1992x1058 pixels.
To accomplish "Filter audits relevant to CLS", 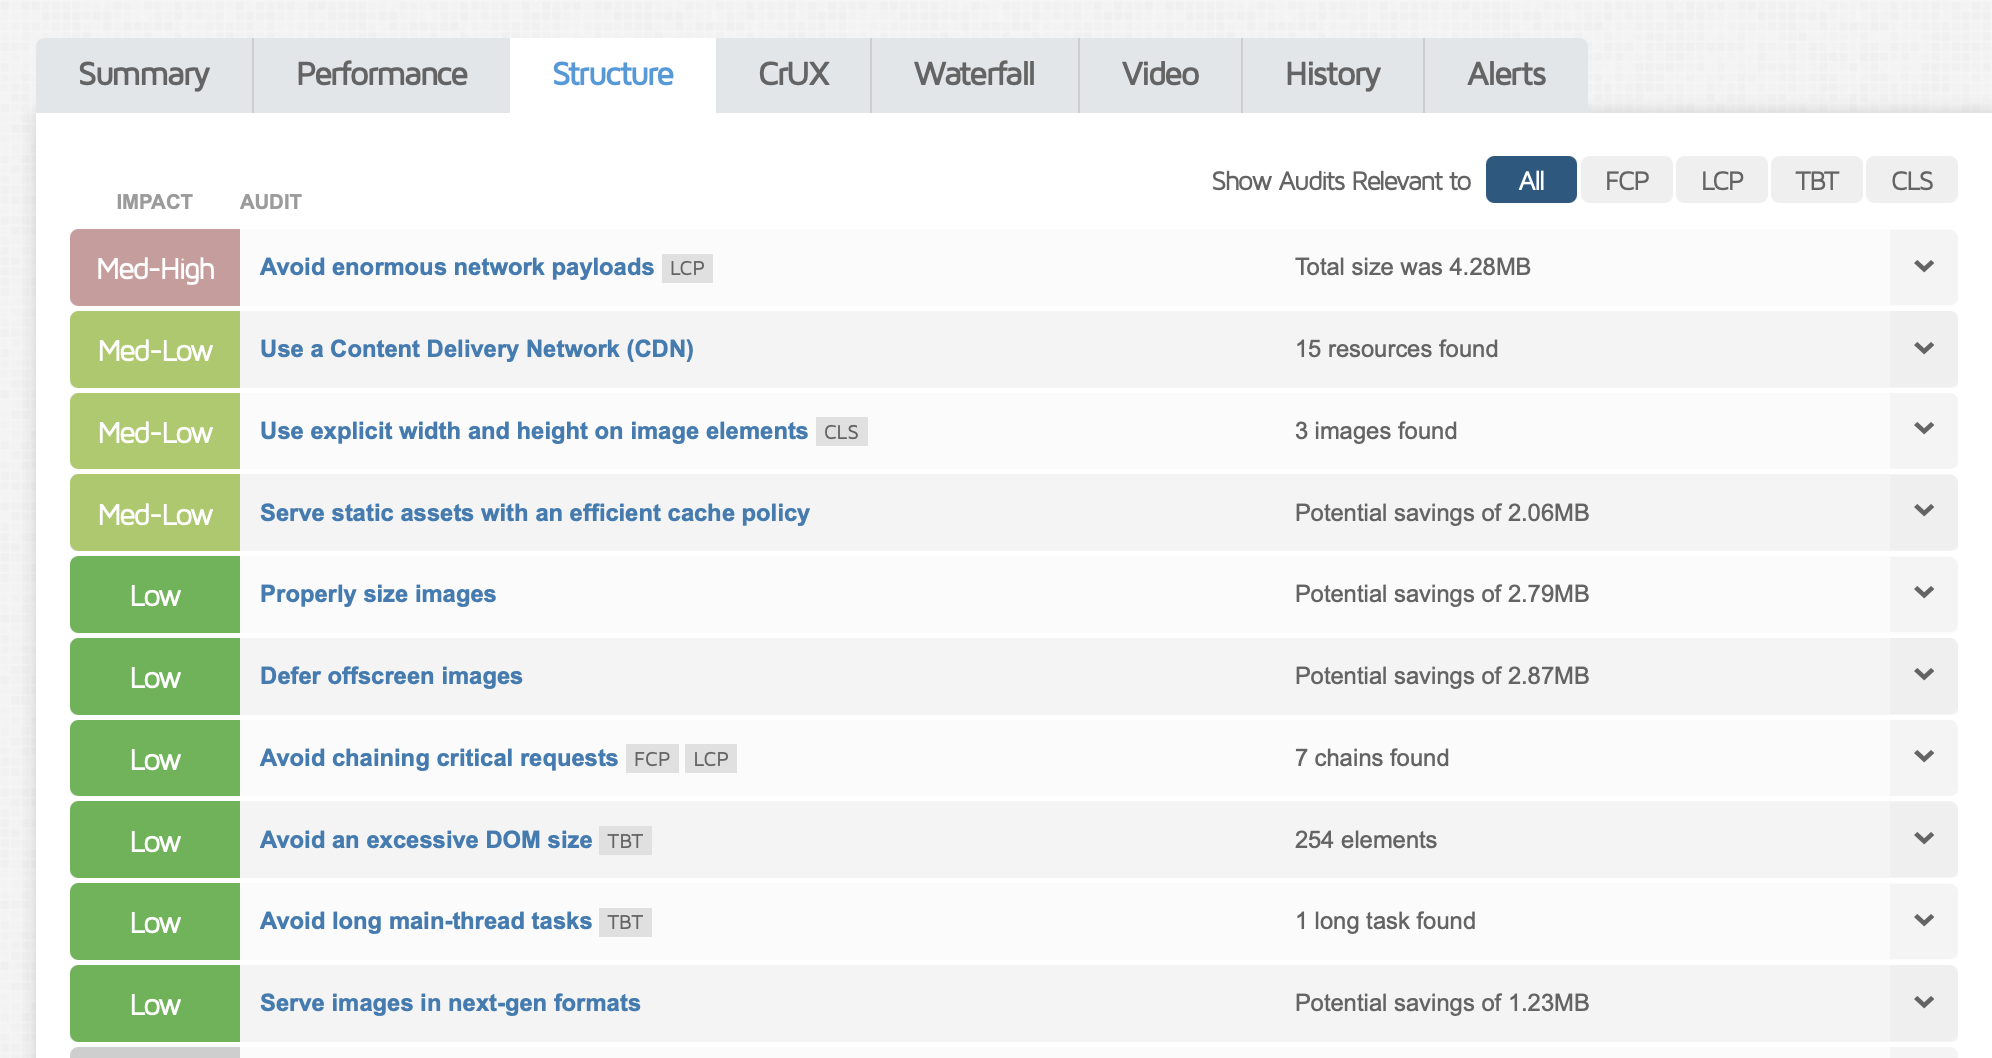I will (x=1912, y=180).
